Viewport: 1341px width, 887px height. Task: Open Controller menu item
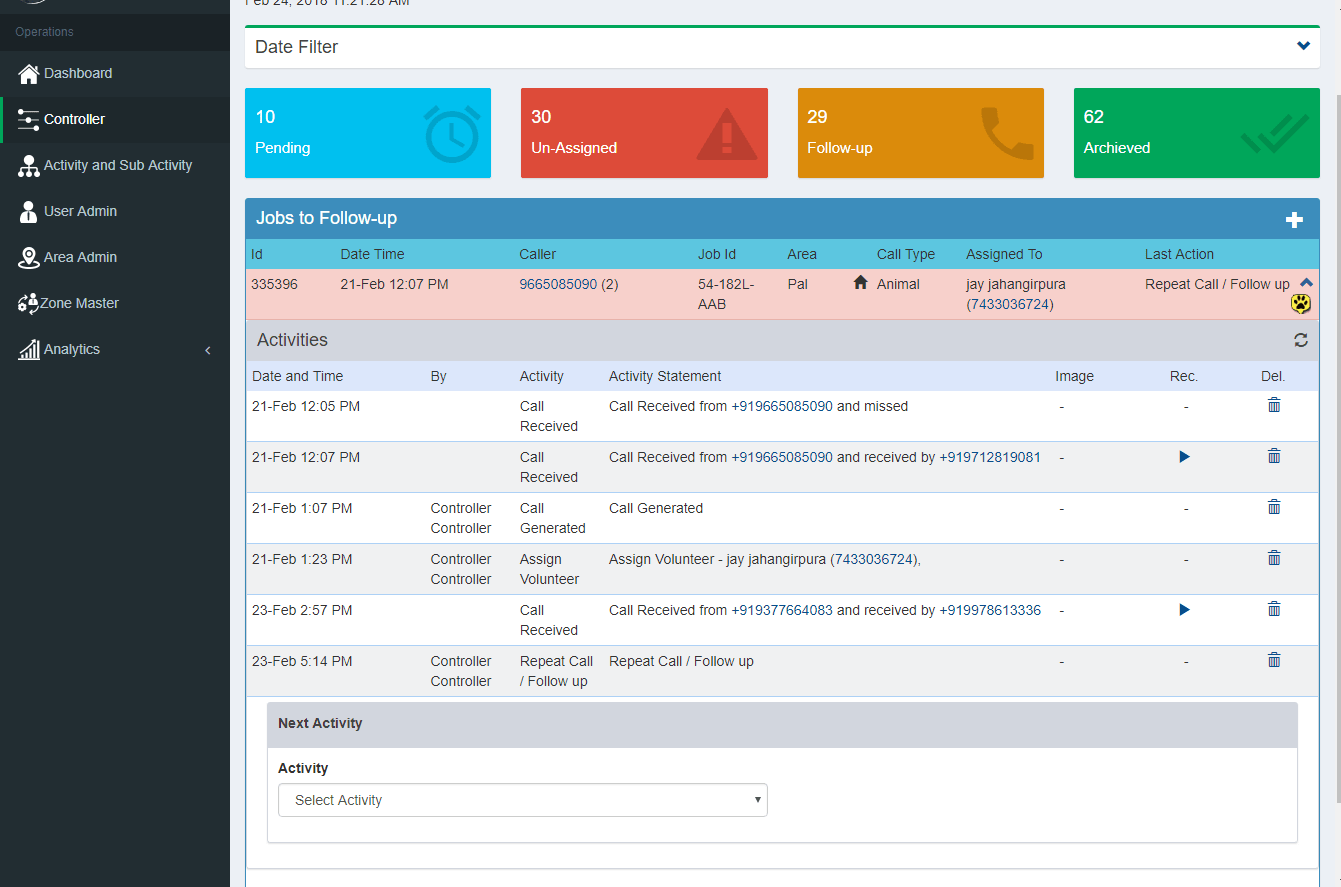pos(115,119)
